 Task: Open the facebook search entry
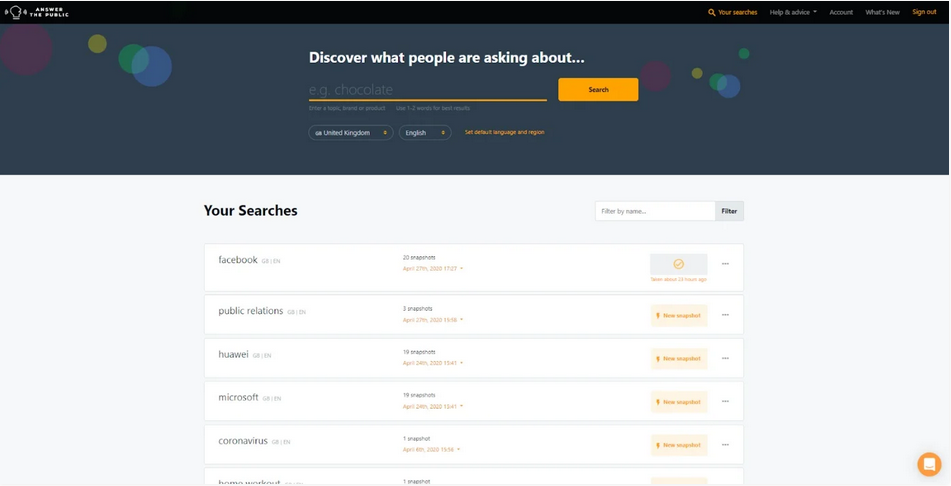click(238, 260)
